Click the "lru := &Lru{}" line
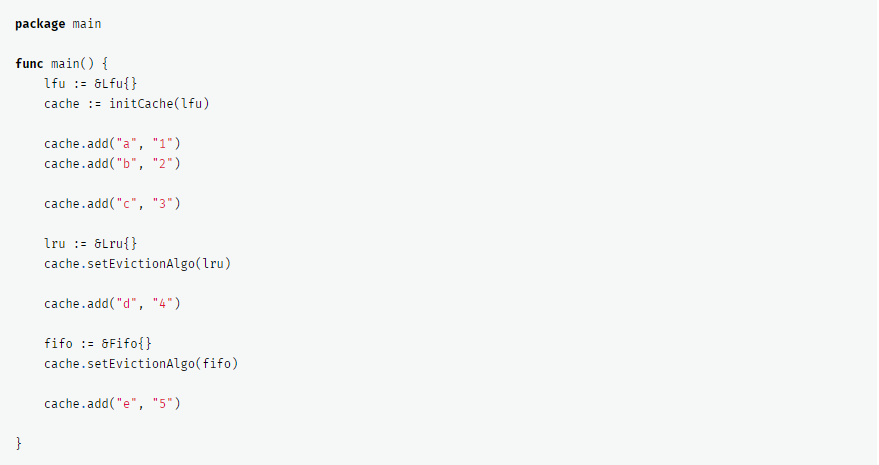Image resolution: width=879 pixels, height=465 pixels. coord(97,243)
